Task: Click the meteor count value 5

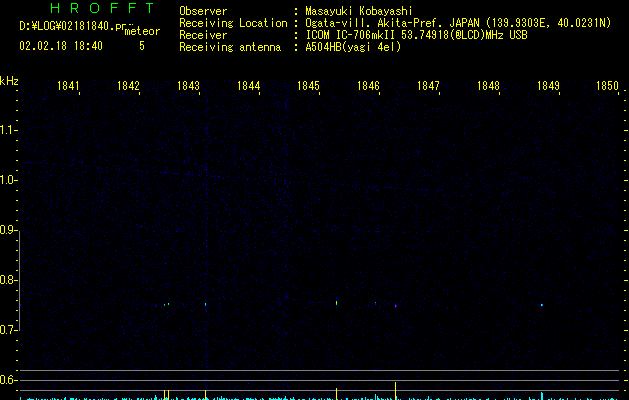Action: tap(142, 46)
